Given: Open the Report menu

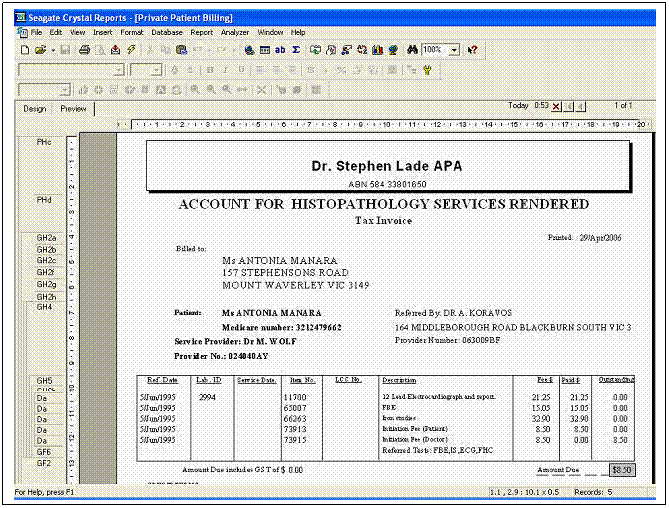Looking at the screenshot, I should pos(201,32).
